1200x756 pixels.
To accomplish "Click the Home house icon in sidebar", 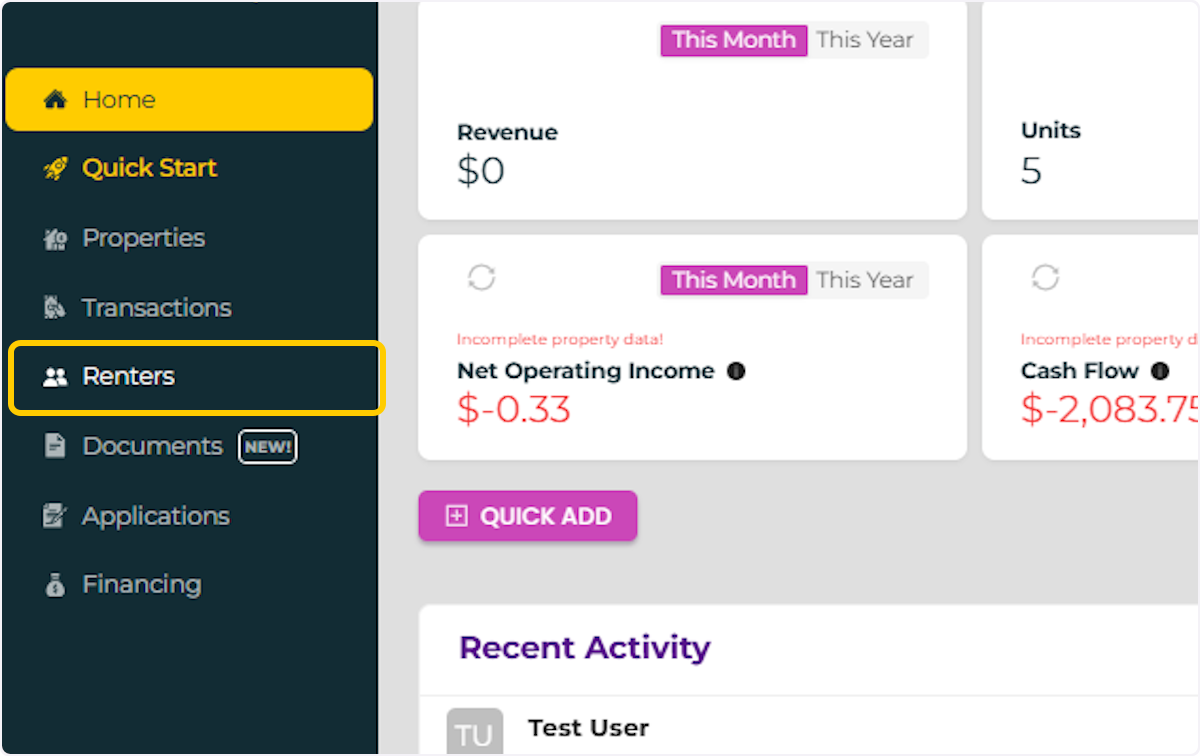I will pos(55,100).
